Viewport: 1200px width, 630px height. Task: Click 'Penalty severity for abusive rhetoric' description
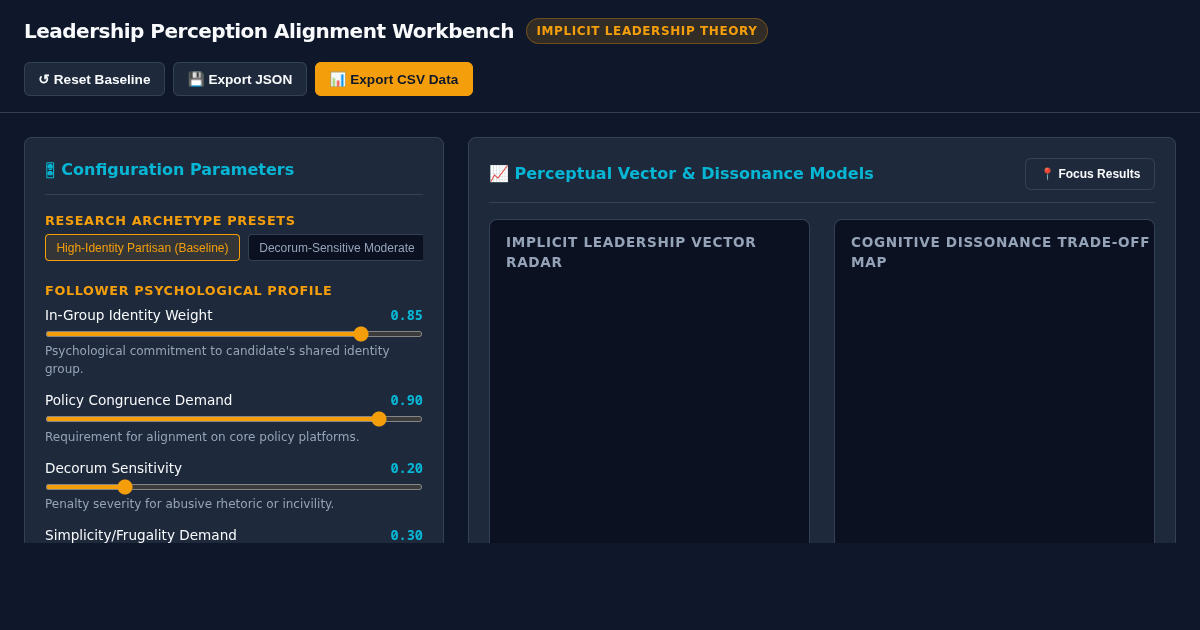point(190,504)
